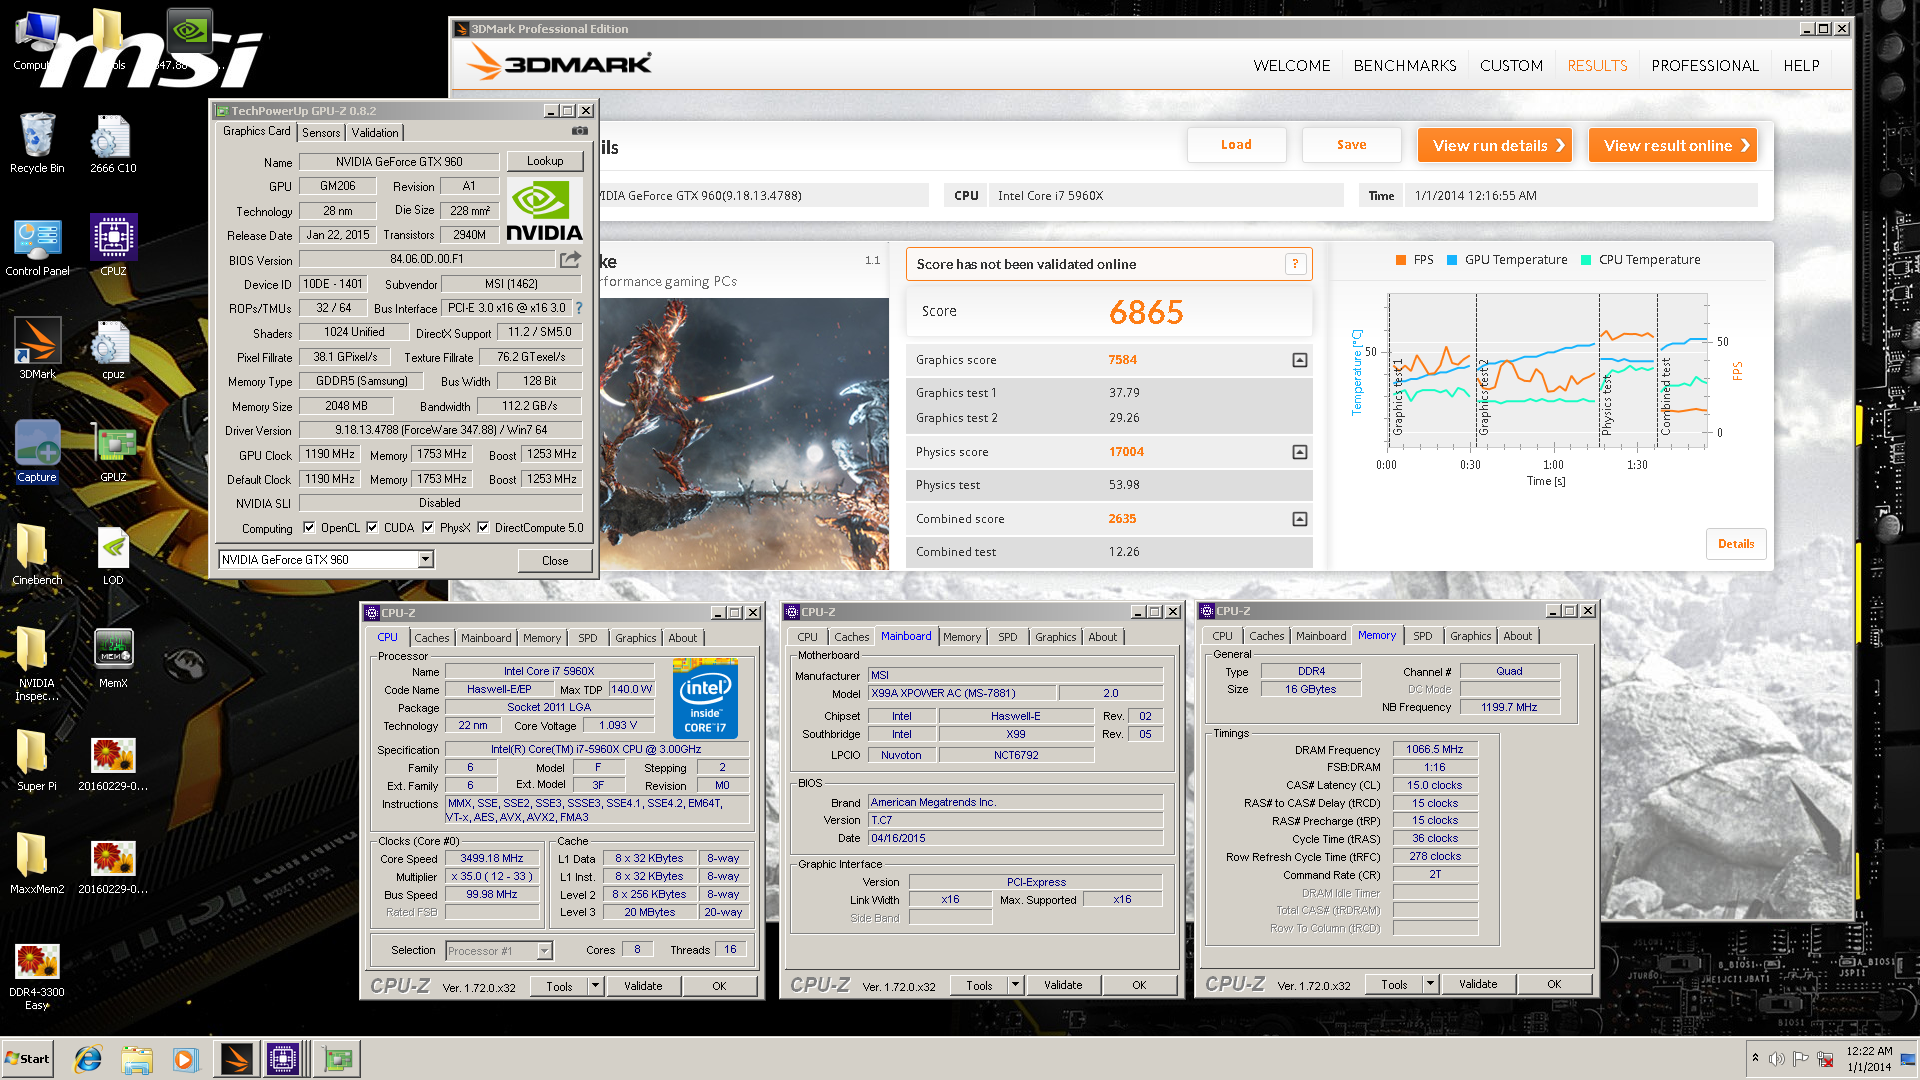
Task: Launch Capture desktop icon
Action: click(37, 452)
